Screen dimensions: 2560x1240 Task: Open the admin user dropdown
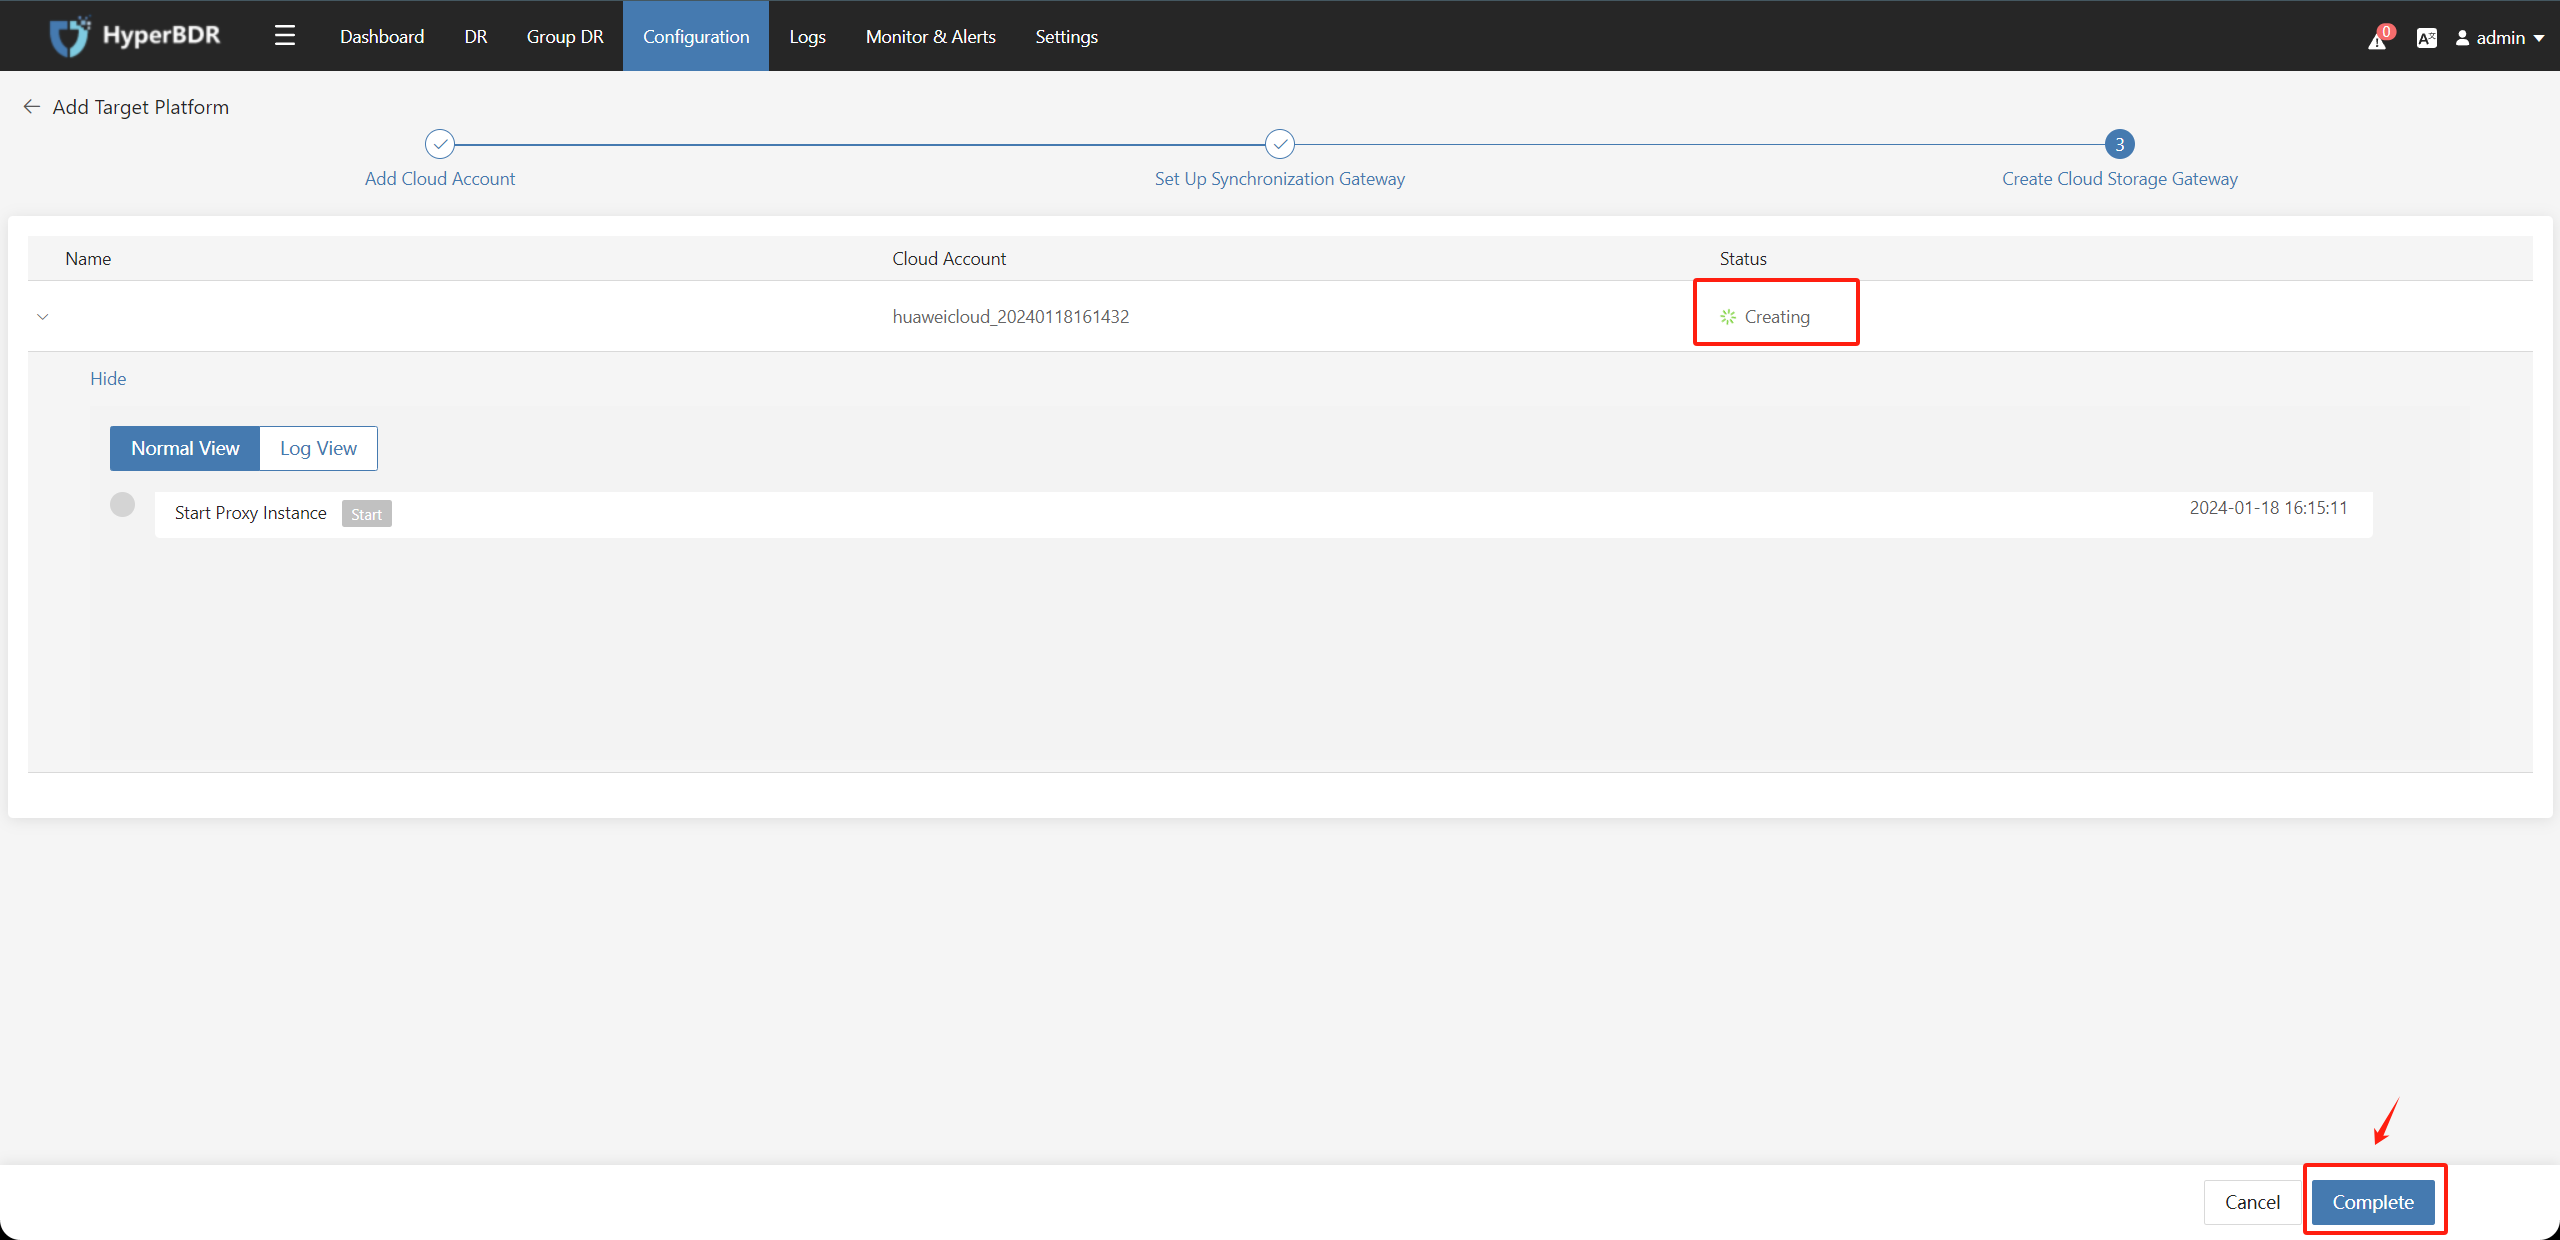point(2500,38)
